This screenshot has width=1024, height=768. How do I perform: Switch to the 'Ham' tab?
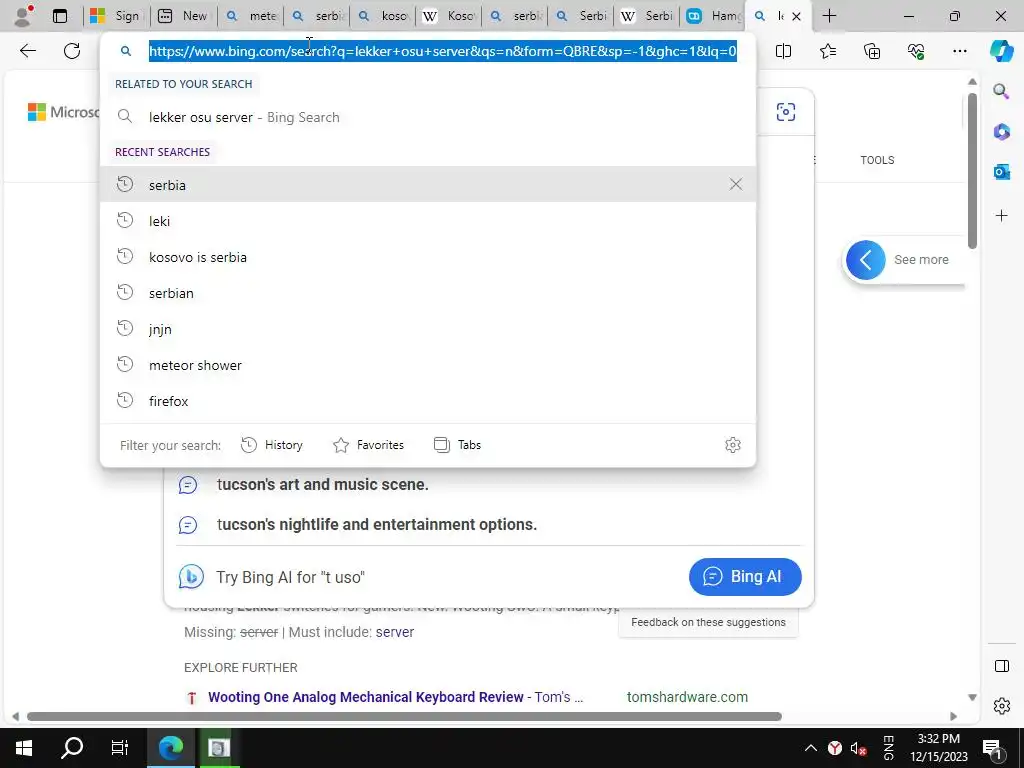714,16
